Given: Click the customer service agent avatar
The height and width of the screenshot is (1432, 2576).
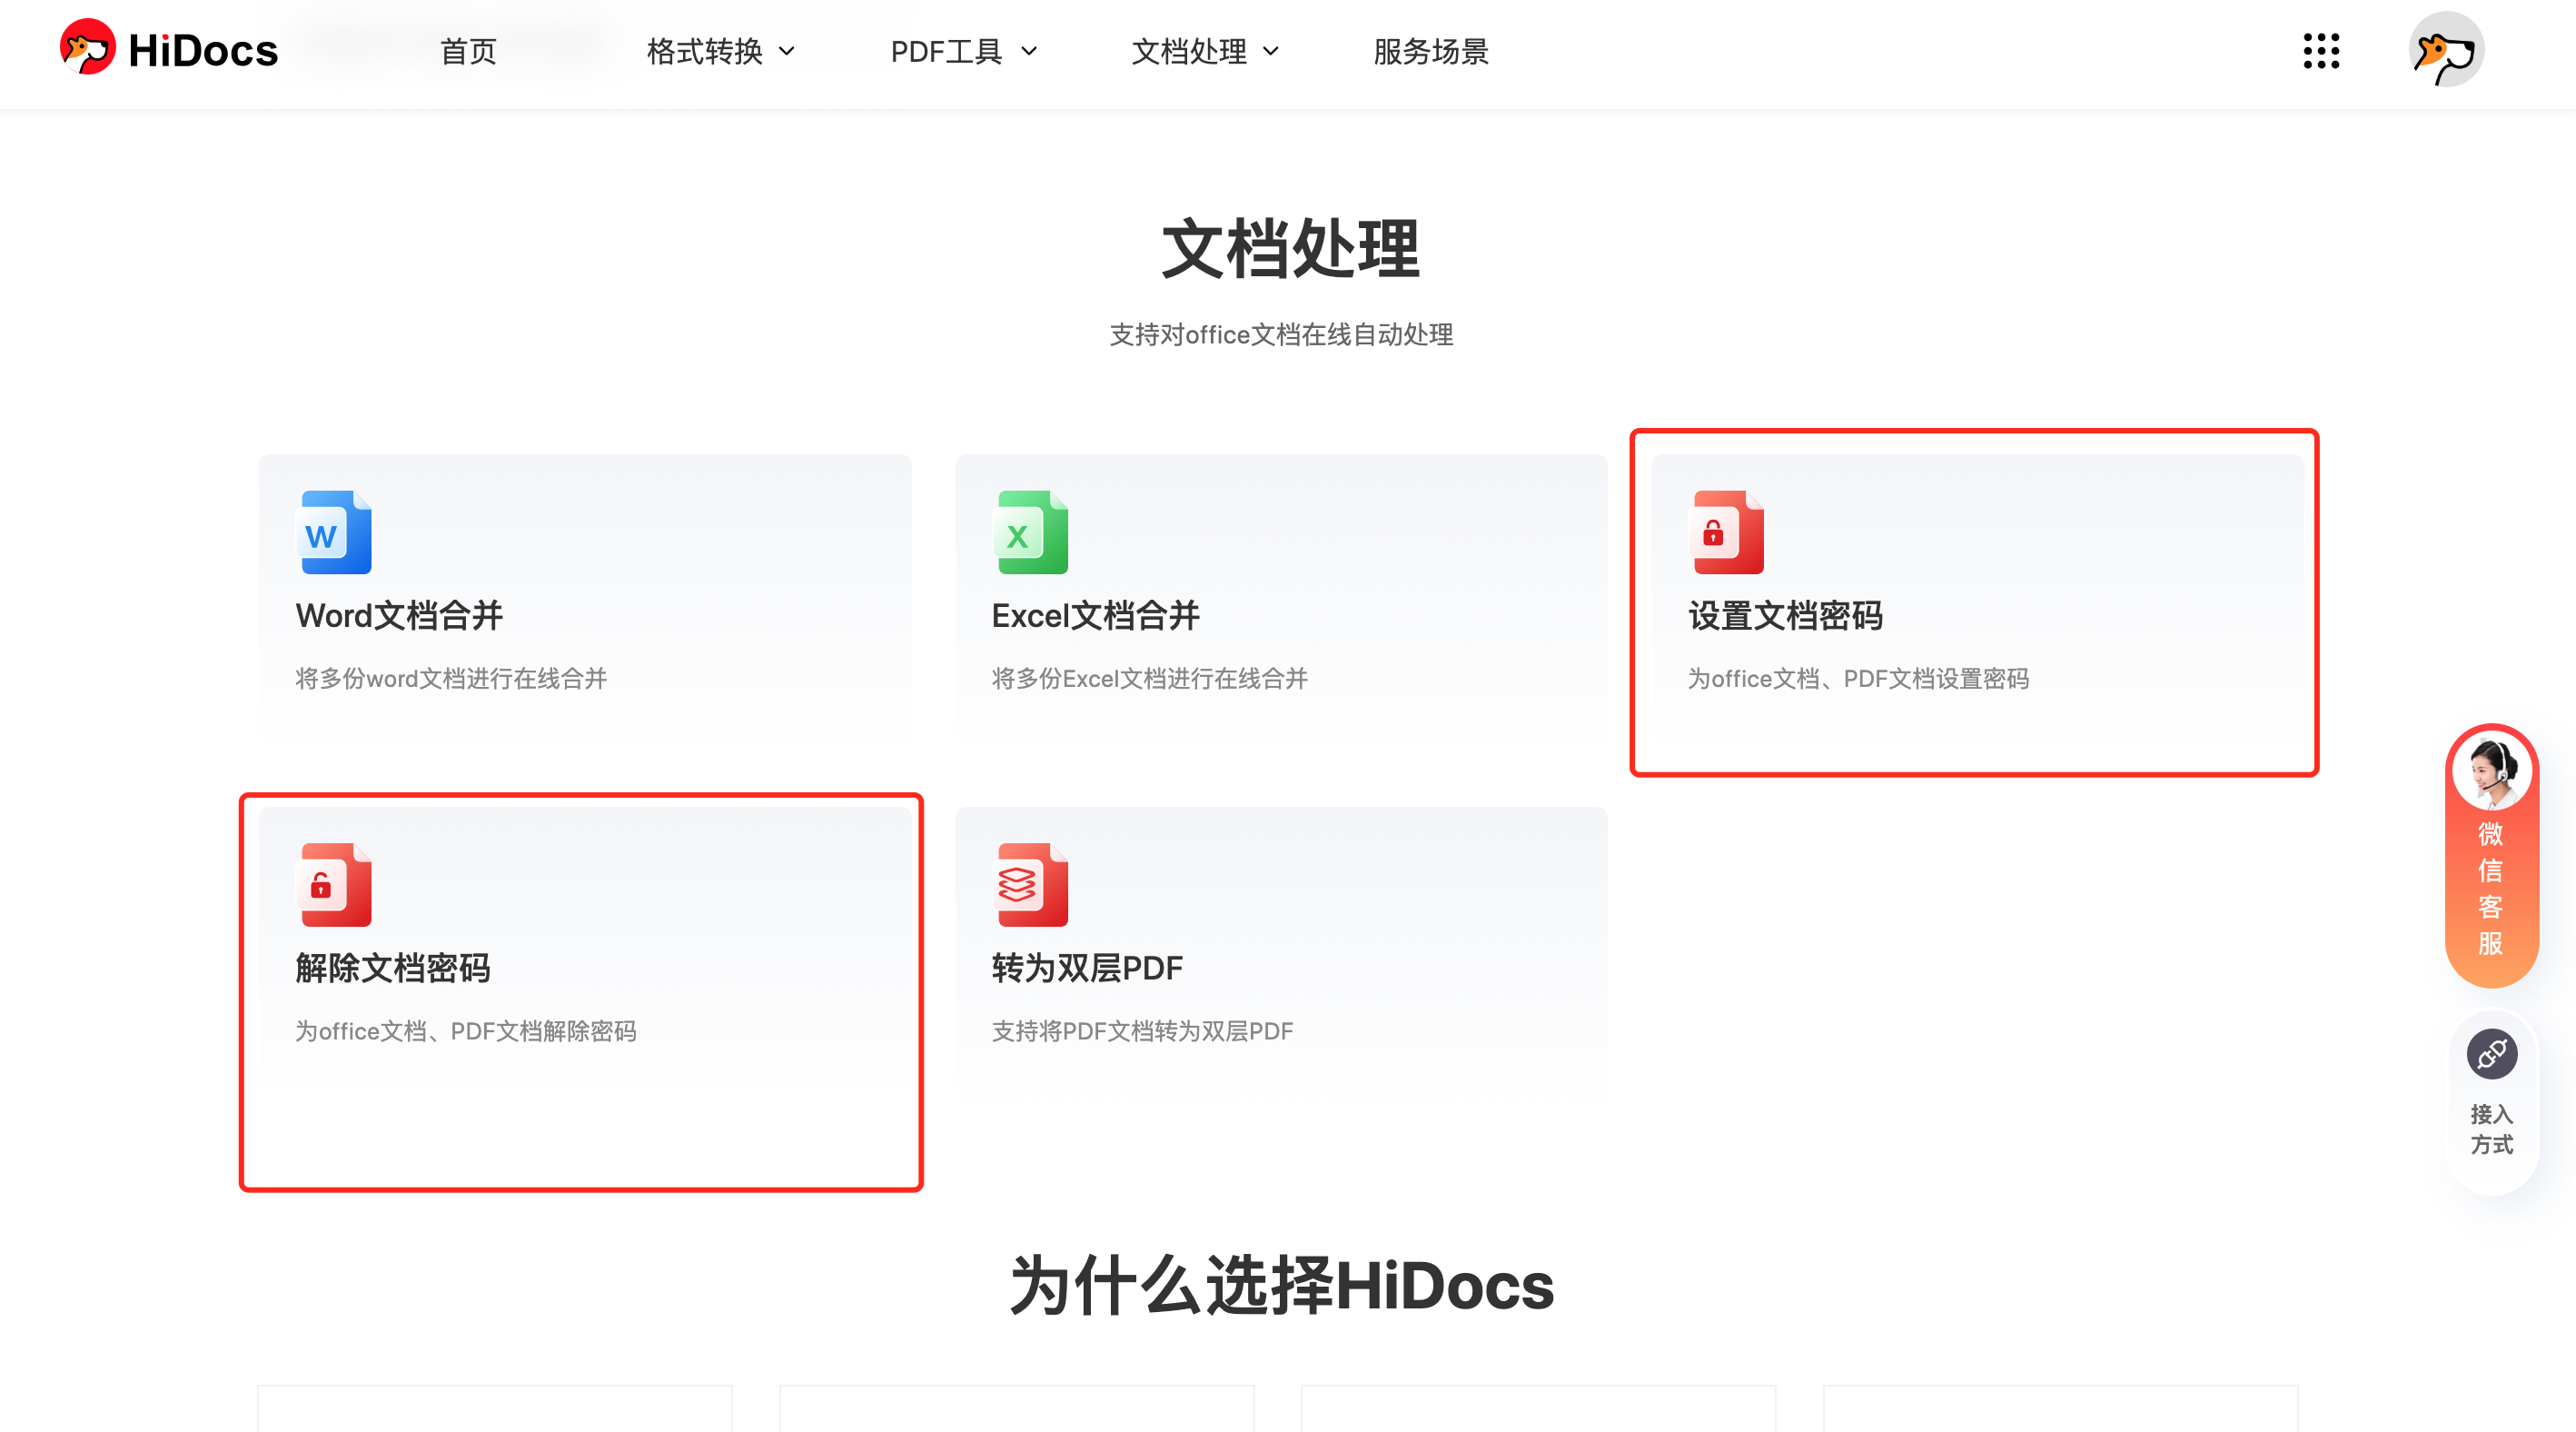Looking at the screenshot, I should click(2491, 770).
